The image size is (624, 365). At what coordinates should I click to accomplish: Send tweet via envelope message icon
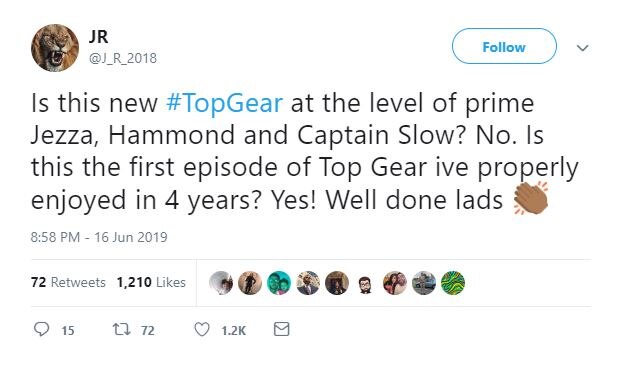point(282,329)
